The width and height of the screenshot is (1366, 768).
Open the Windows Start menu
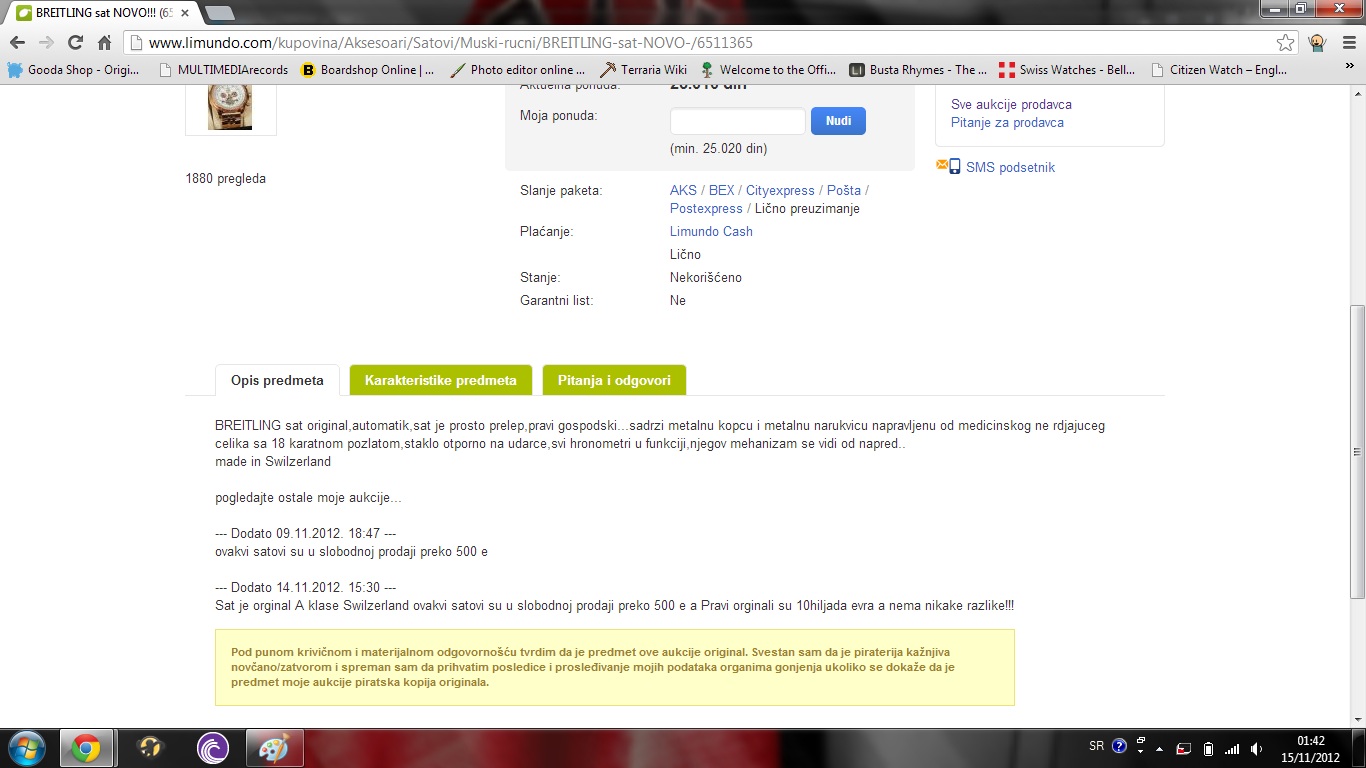25,748
